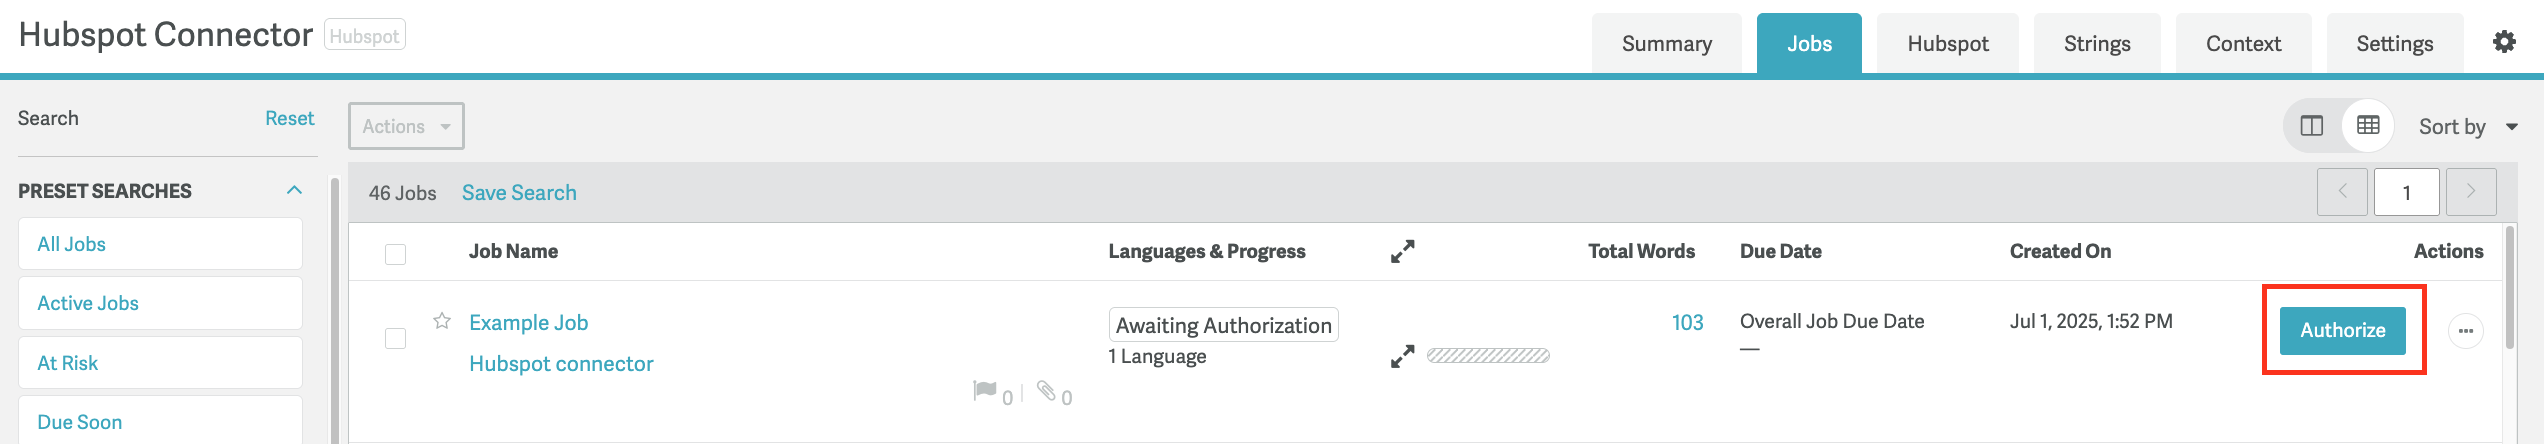The height and width of the screenshot is (444, 2544).
Task: Click the Save Search link
Action: coord(519,193)
